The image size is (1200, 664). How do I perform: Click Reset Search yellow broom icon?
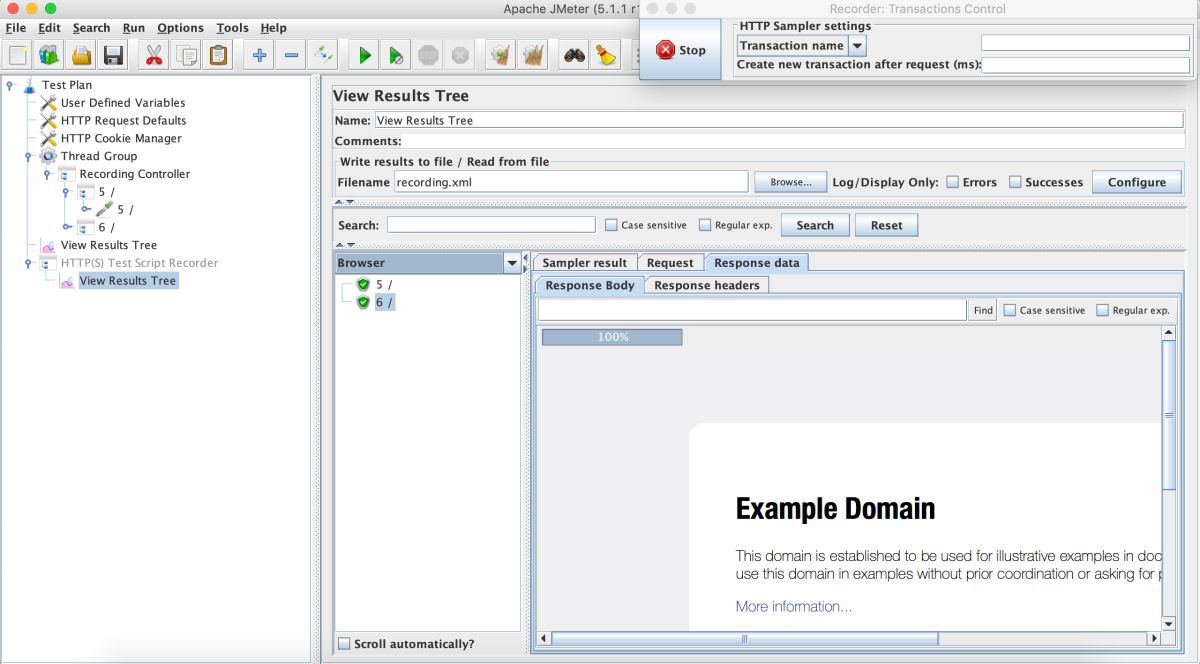click(x=606, y=55)
